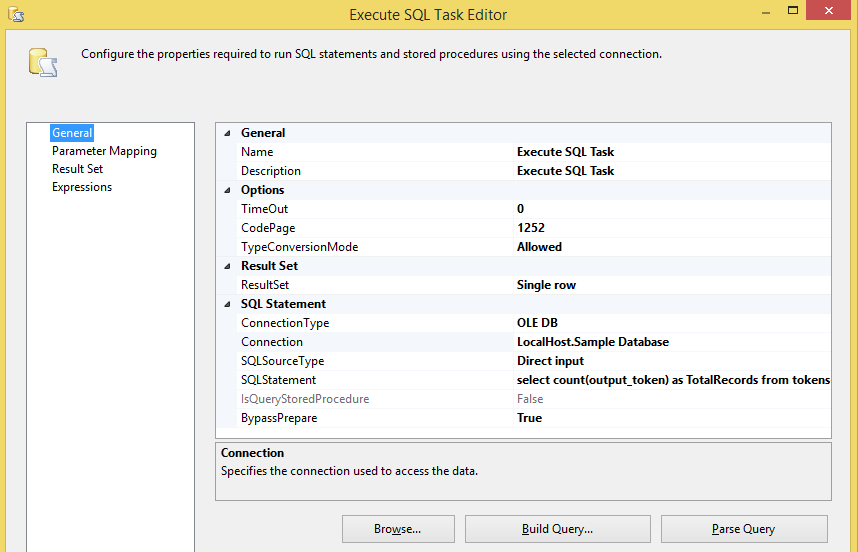Select the SQLStatement query text field
Viewport: 858px width, 552px height.
pyautogui.click(x=672, y=380)
